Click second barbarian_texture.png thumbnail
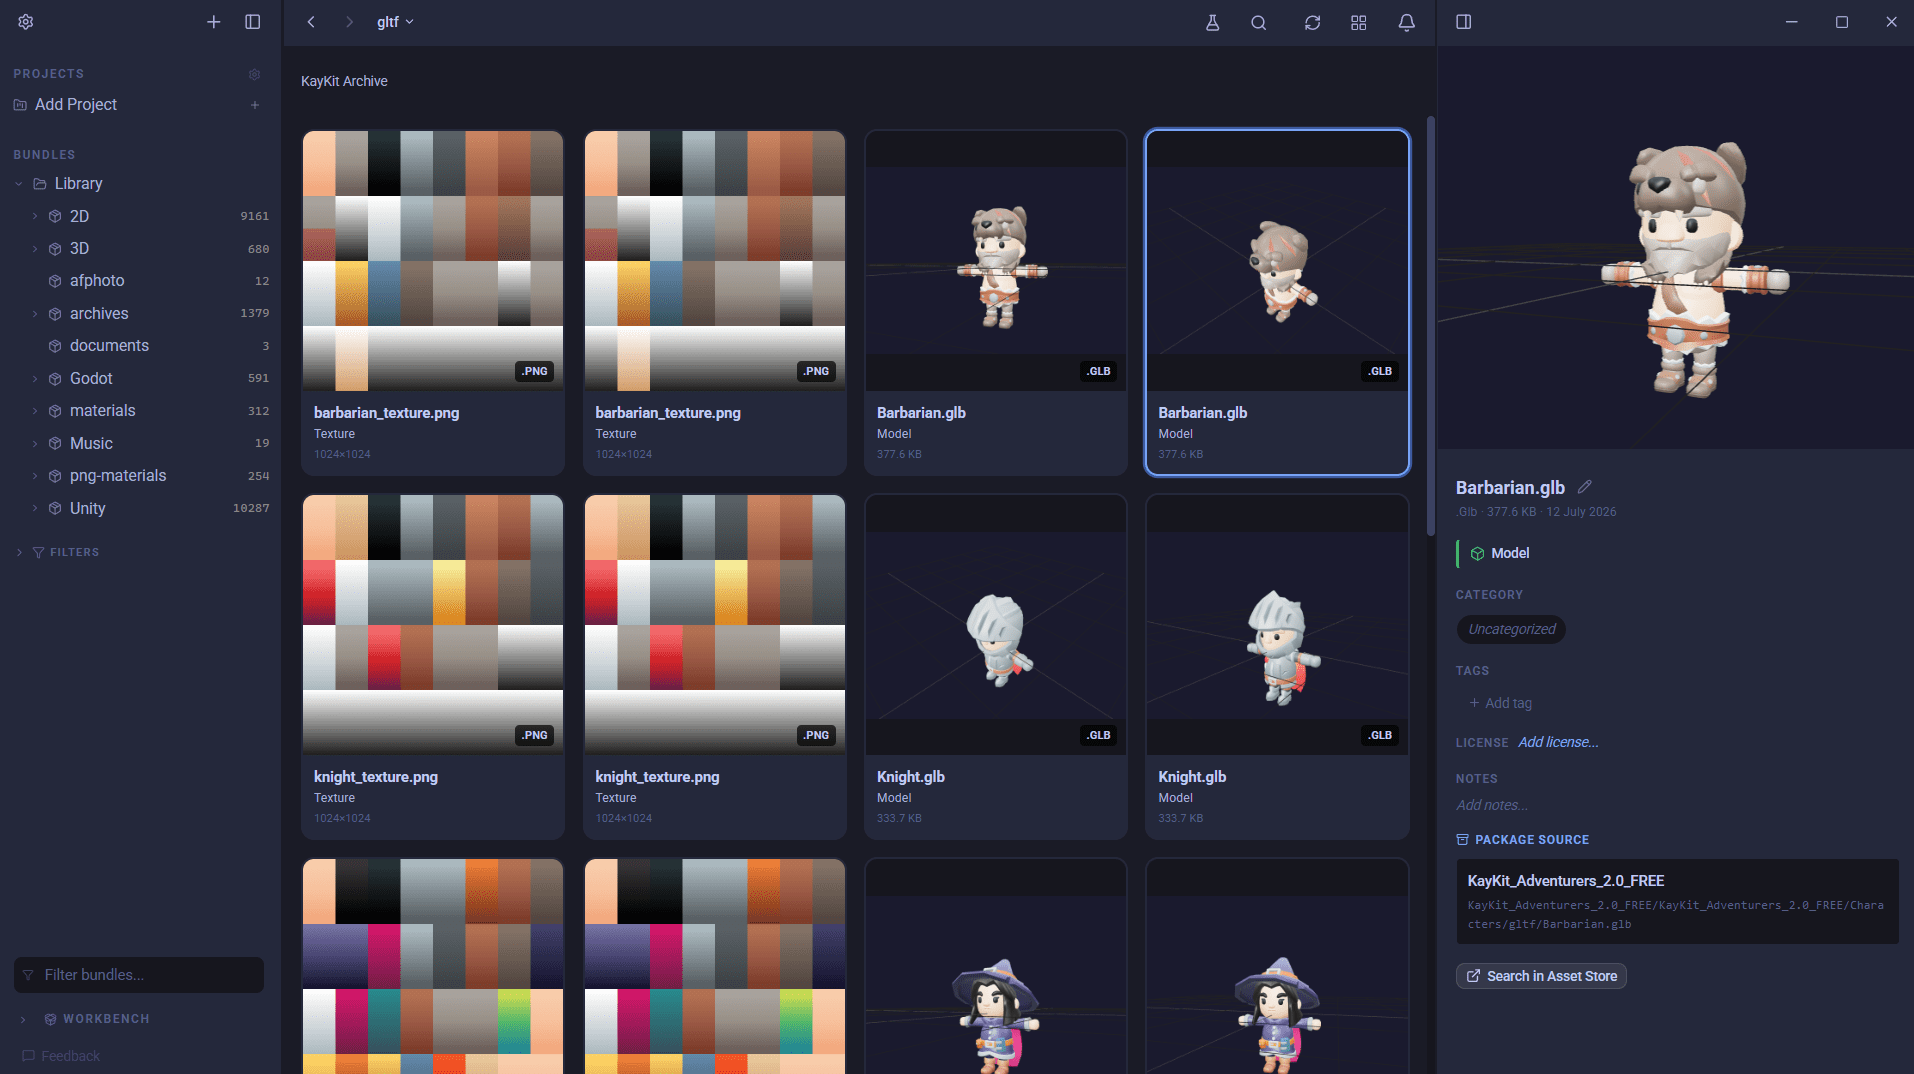1914x1074 pixels. click(x=715, y=261)
